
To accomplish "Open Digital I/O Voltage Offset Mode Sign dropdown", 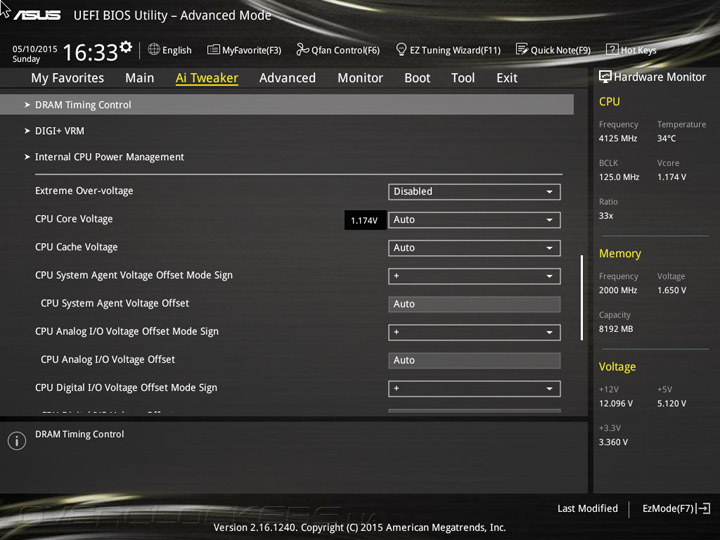I will tap(474, 388).
